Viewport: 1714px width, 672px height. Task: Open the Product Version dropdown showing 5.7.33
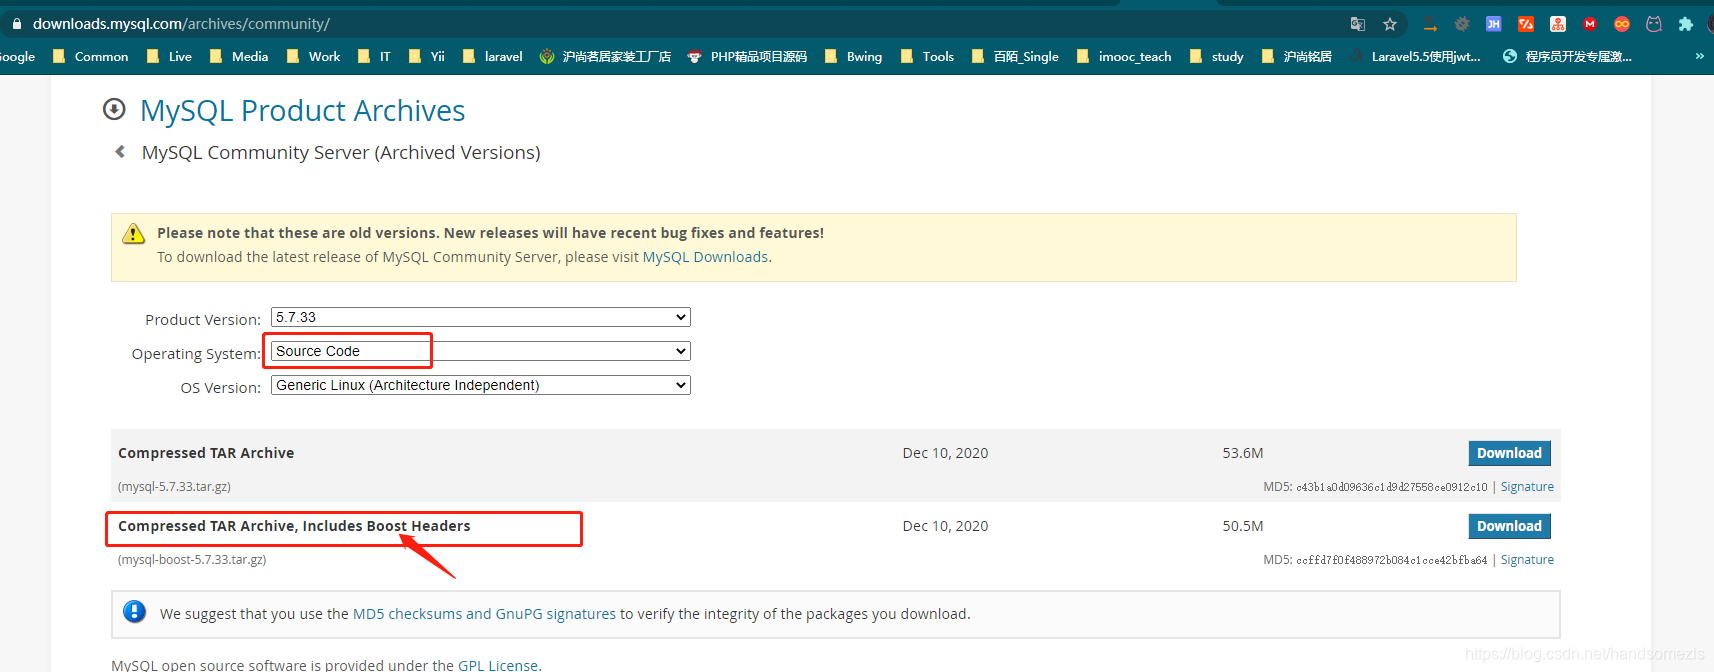tap(481, 317)
